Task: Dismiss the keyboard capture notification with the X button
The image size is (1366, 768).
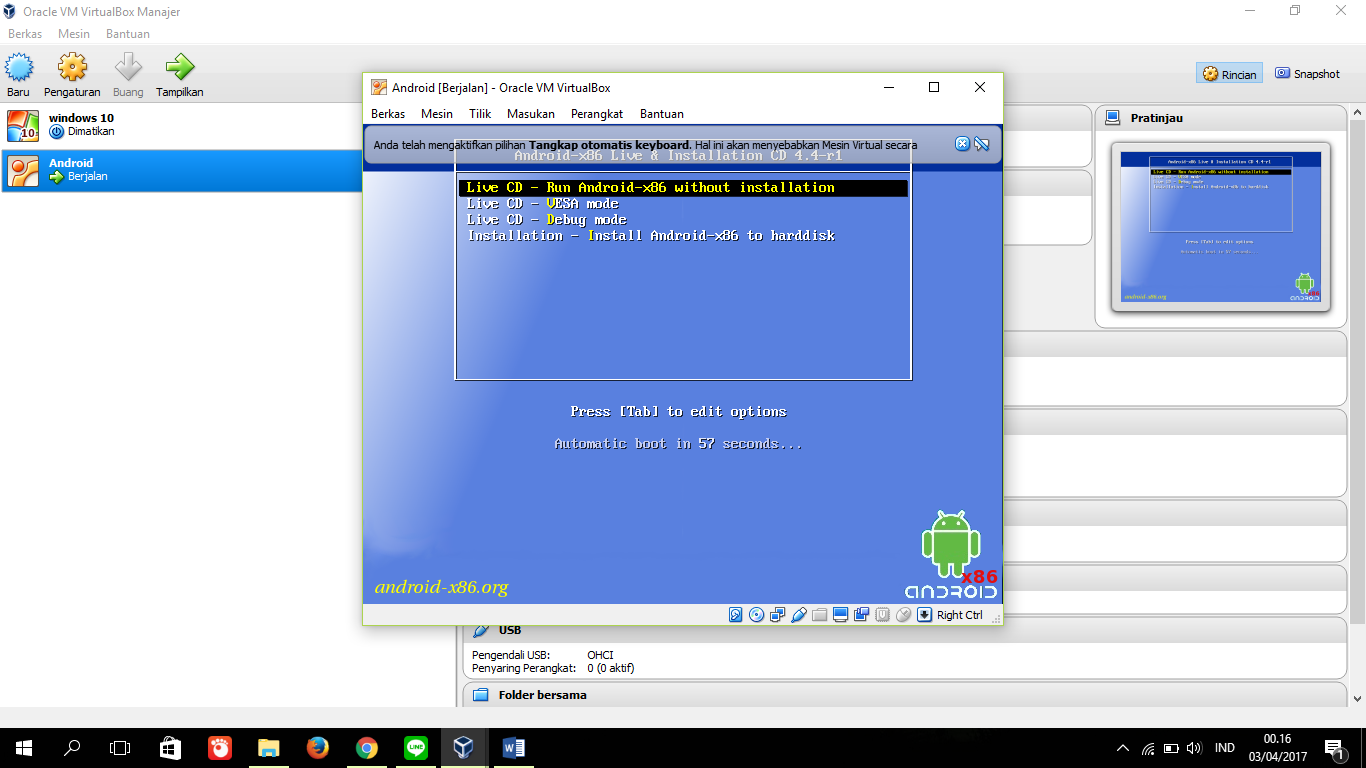Action: coord(962,143)
